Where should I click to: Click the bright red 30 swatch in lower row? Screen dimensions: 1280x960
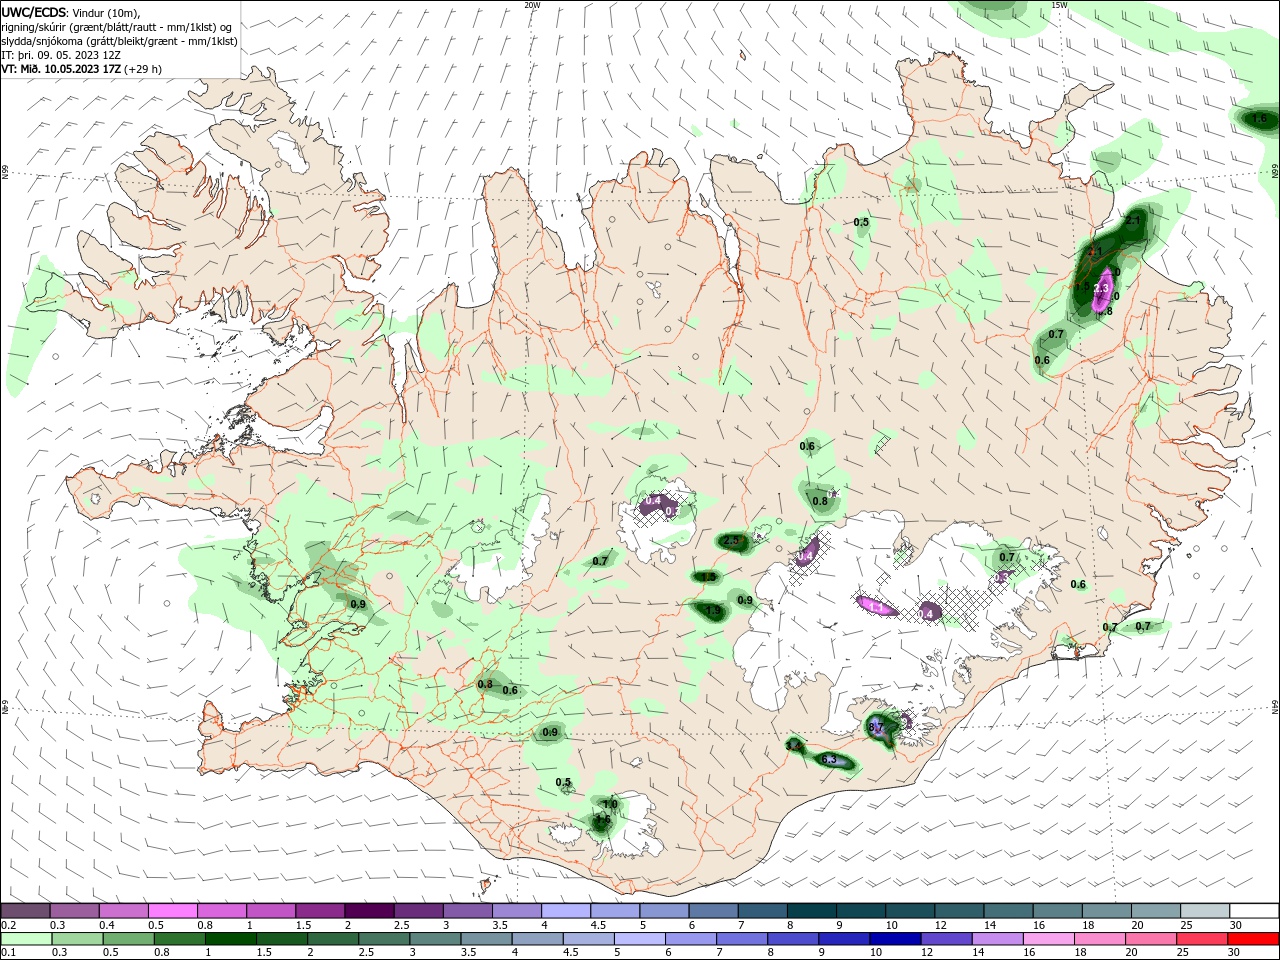pos(1252,939)
